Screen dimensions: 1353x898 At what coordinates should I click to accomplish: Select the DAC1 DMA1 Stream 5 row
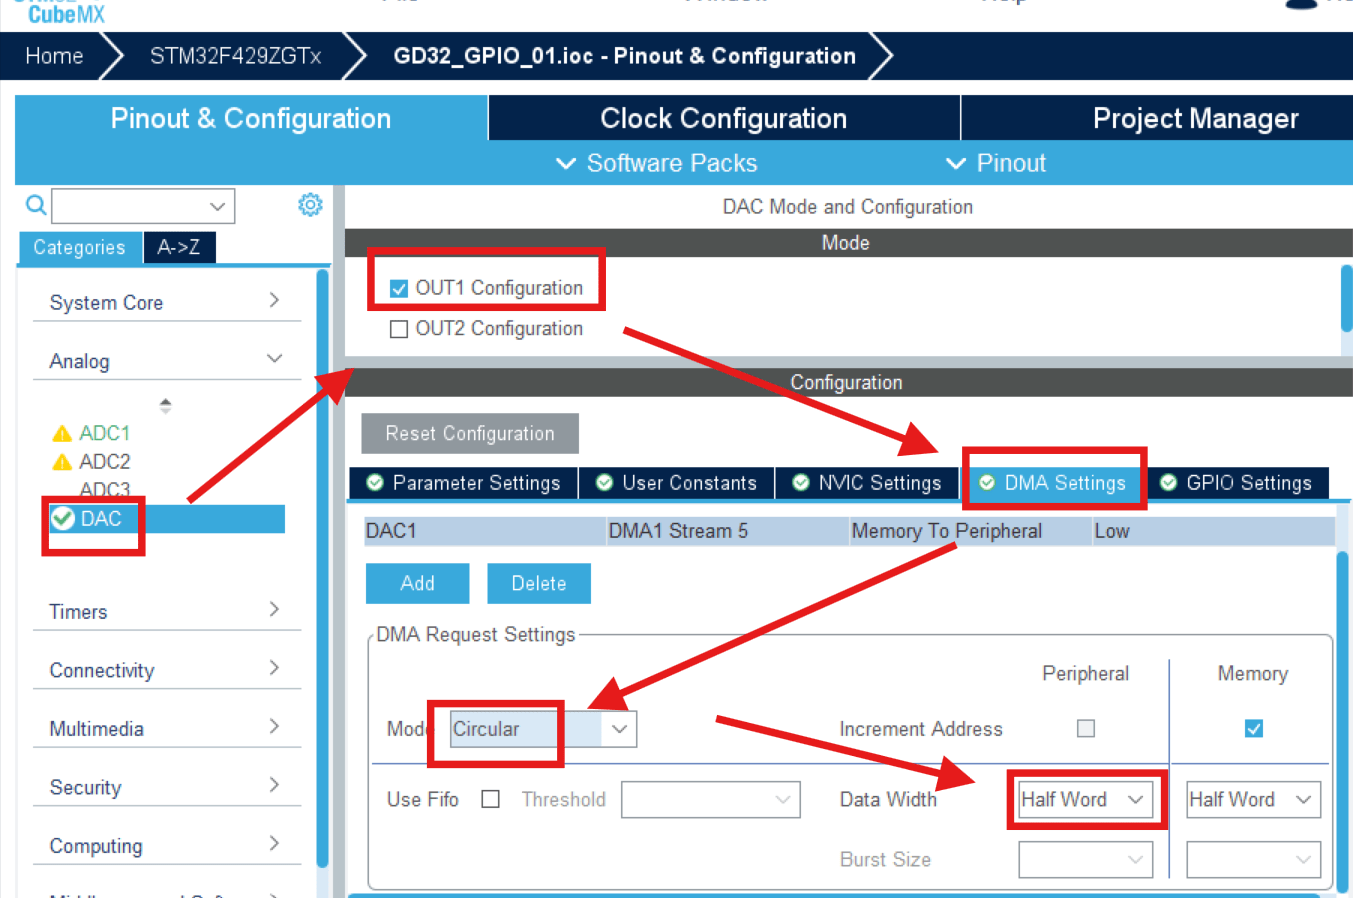(849, 531)
